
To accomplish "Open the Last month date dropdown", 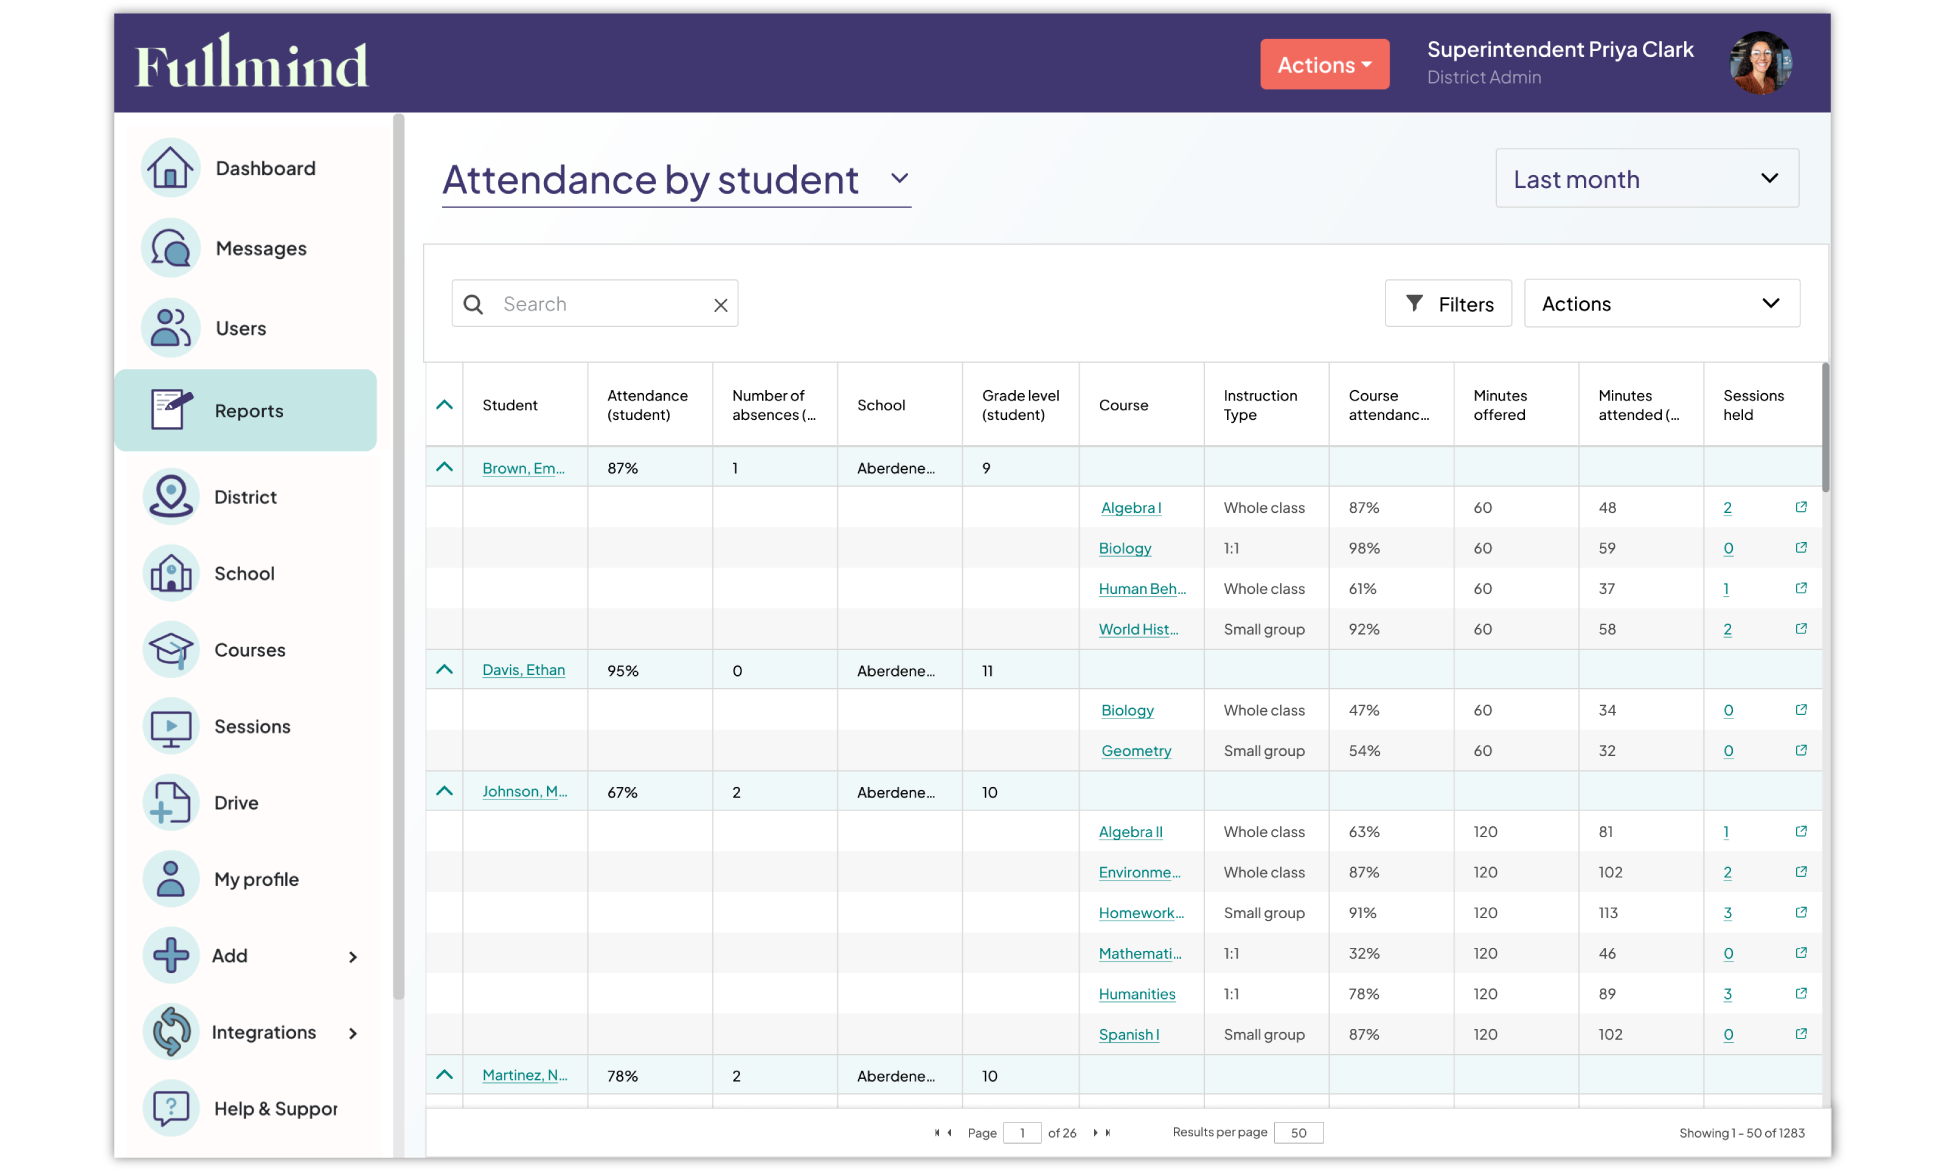I will click(1646, 179).
